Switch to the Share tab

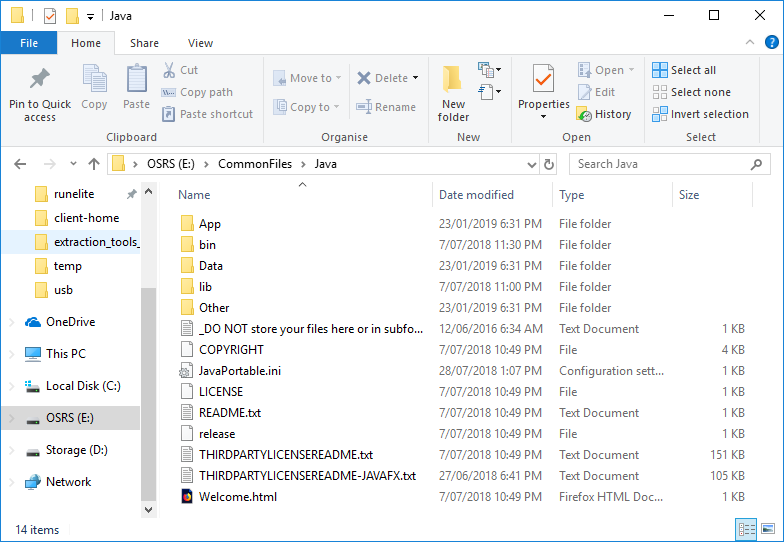(x=144, y=43)
